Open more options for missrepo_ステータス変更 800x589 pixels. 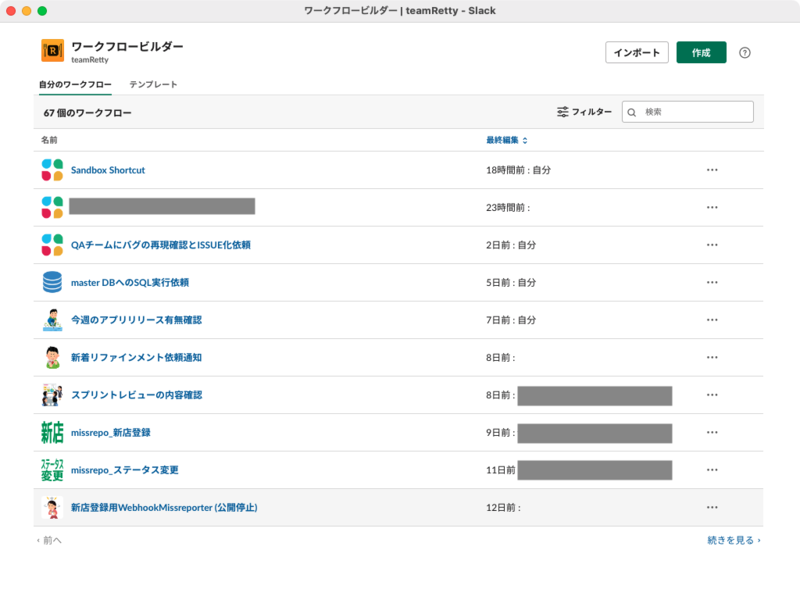(712, 470)
